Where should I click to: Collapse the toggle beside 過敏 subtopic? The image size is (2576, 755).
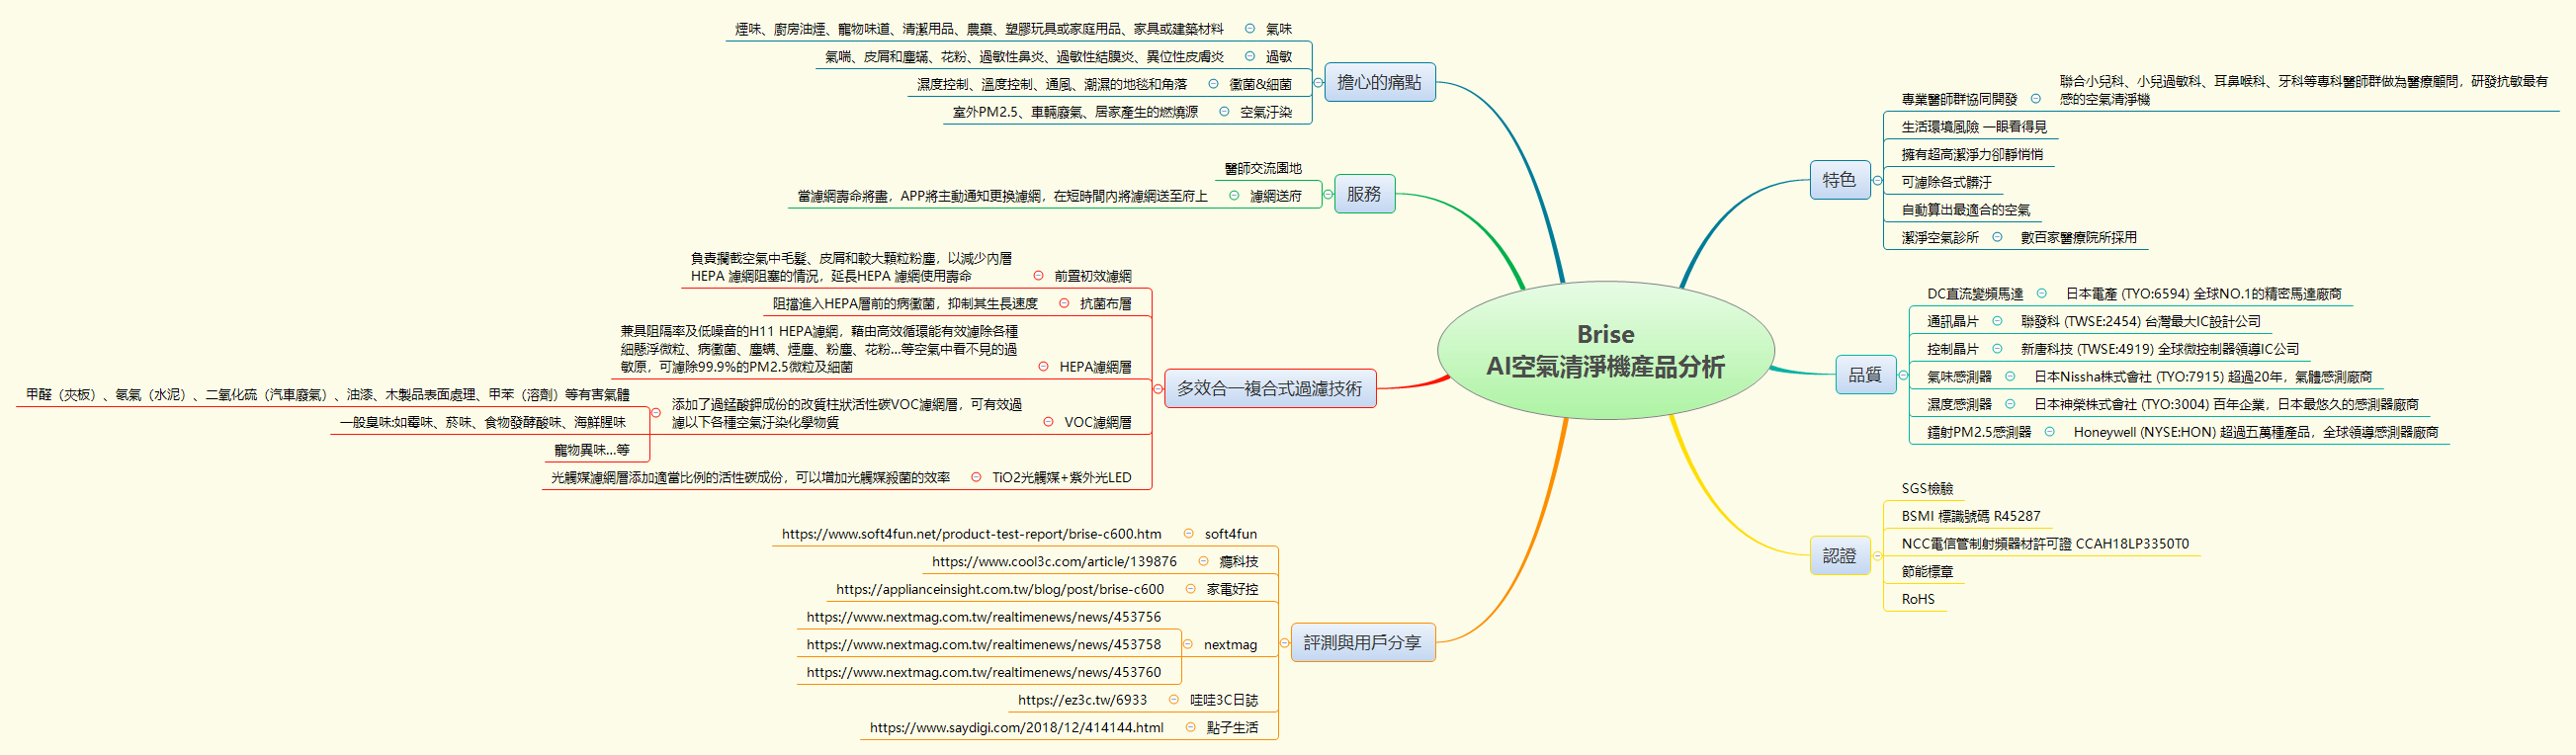(1250, 56)
